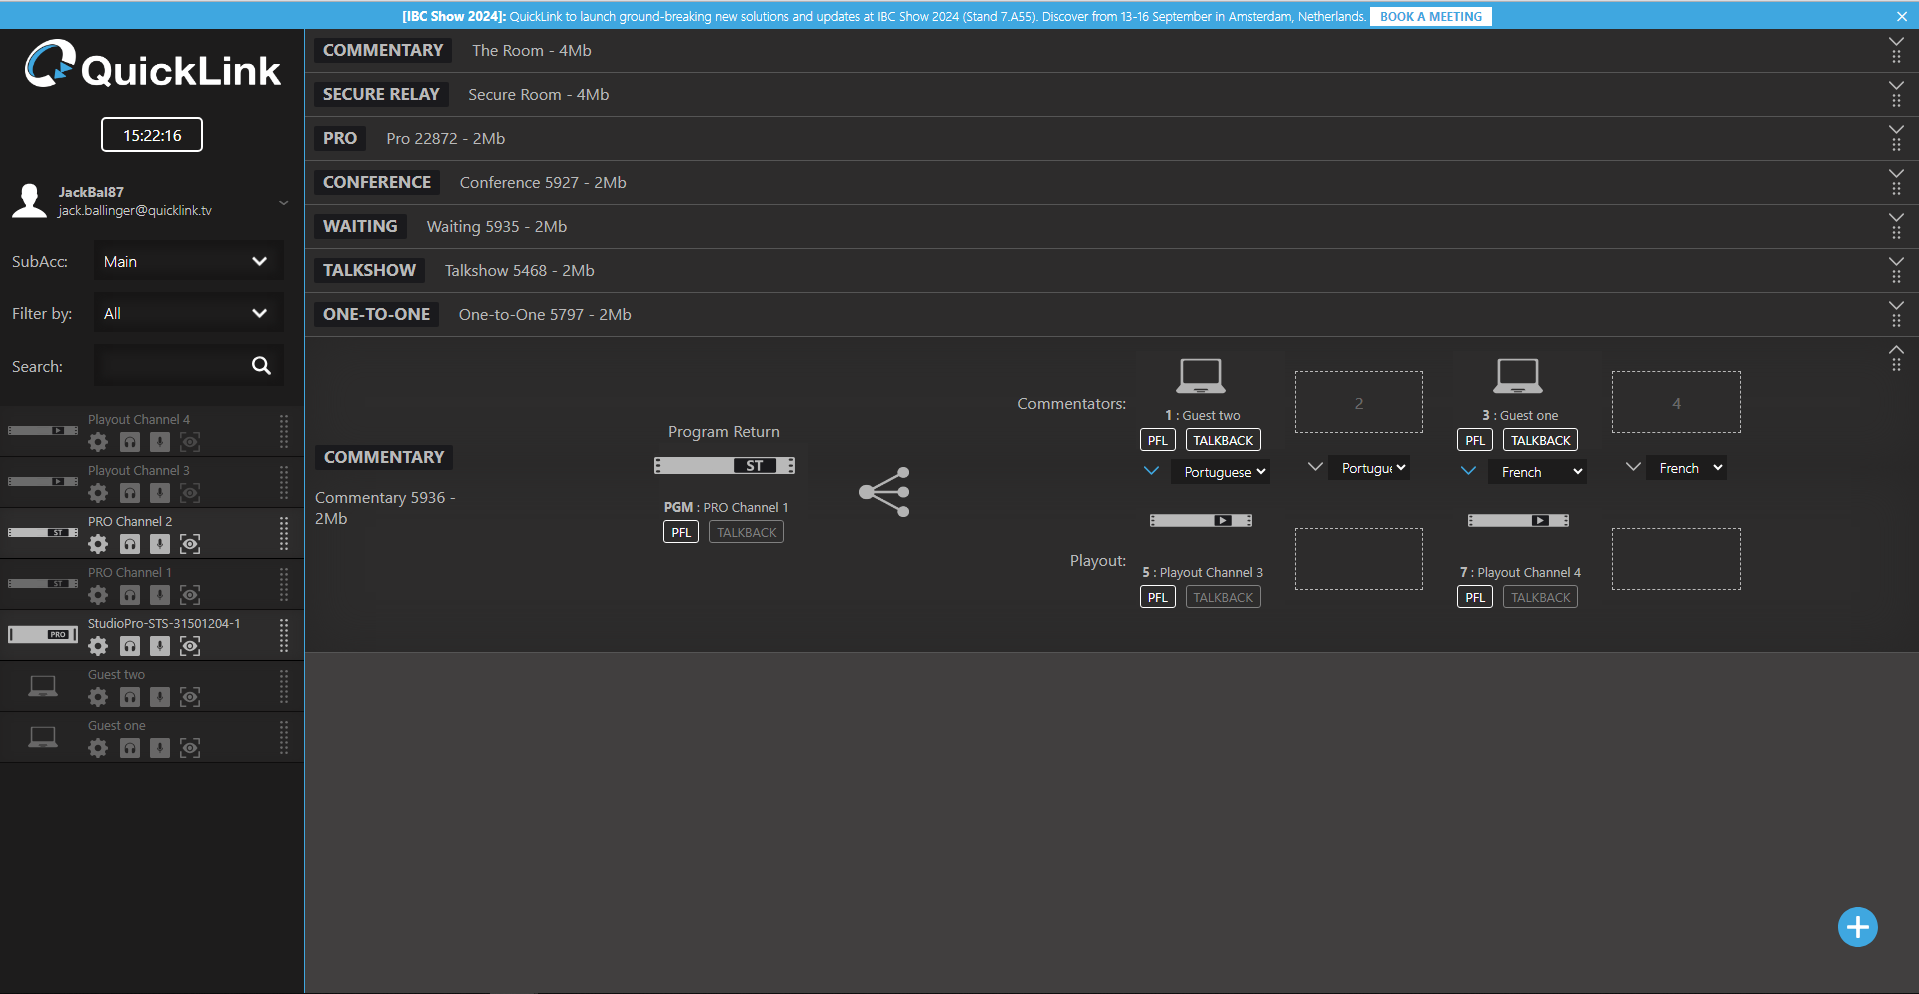1919x994 pixels.
Task: Toggle microphone for PRO Channel 2
Action: 160,544
